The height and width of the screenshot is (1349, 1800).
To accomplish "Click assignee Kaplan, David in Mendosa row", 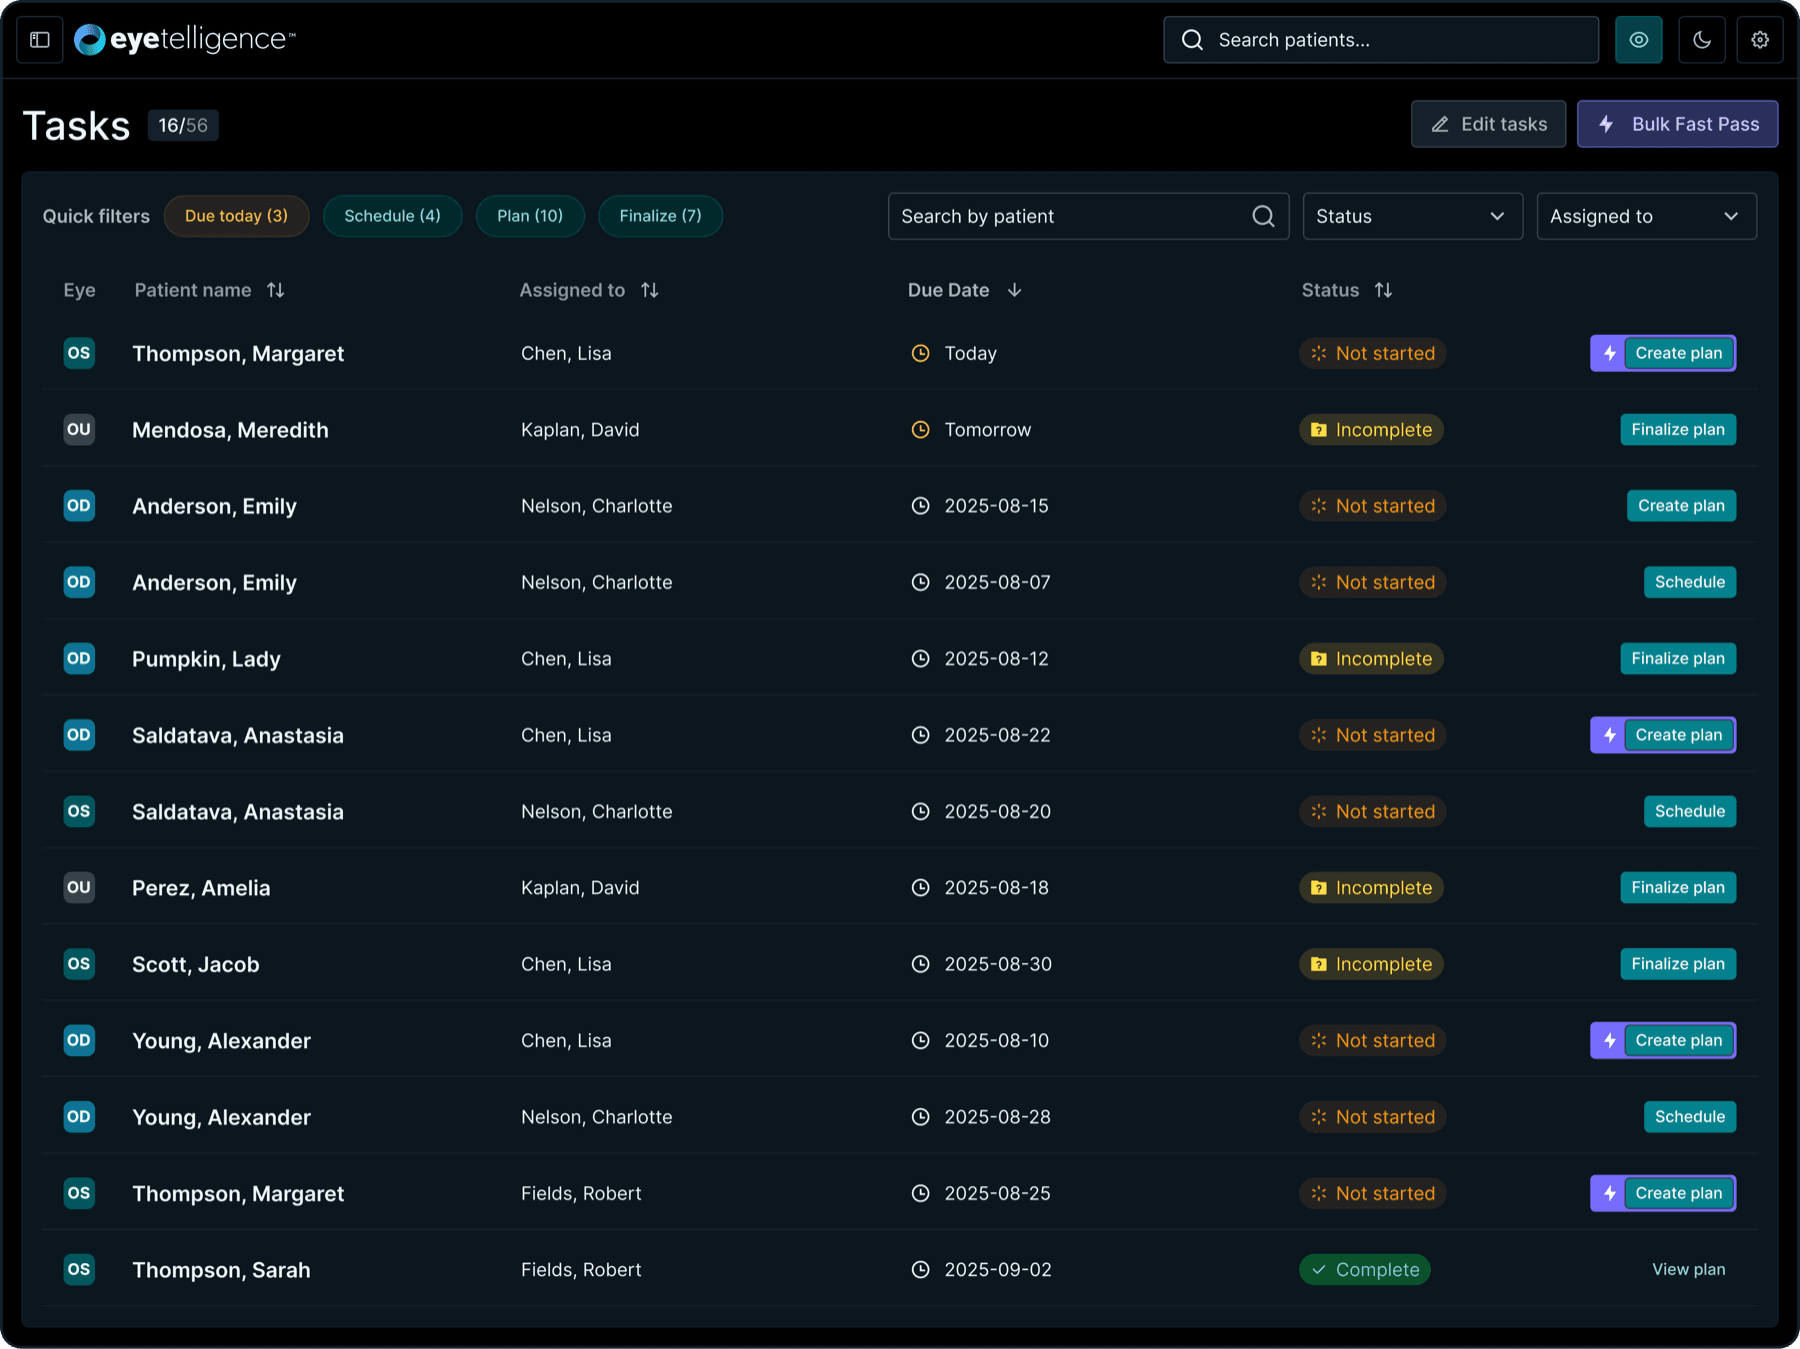I will point(580,430).
